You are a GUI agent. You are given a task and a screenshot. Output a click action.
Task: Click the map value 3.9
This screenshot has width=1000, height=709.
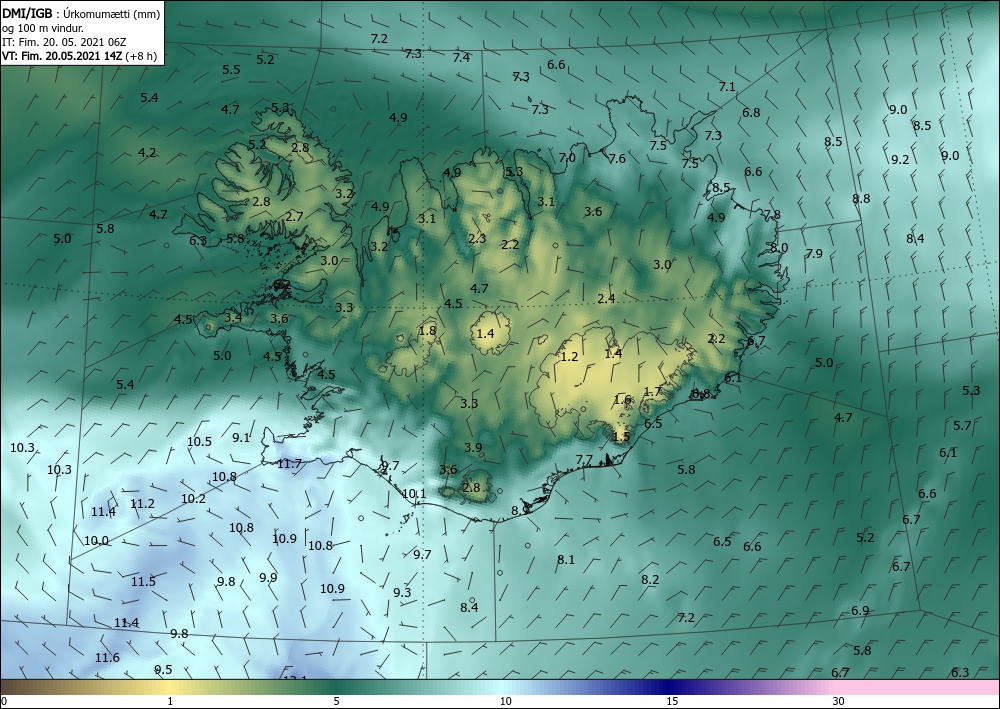[473, 448]
